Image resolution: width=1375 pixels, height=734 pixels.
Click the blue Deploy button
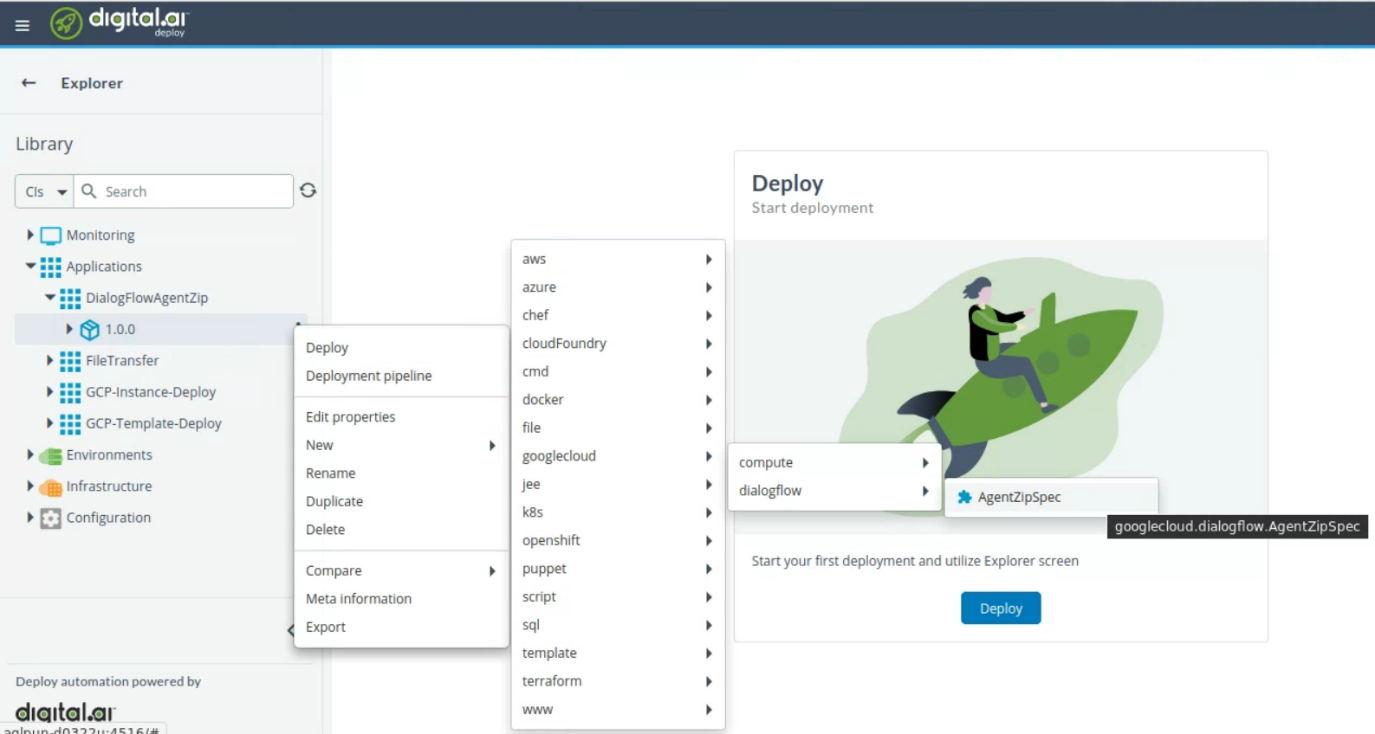click(x=1000, y=608)
